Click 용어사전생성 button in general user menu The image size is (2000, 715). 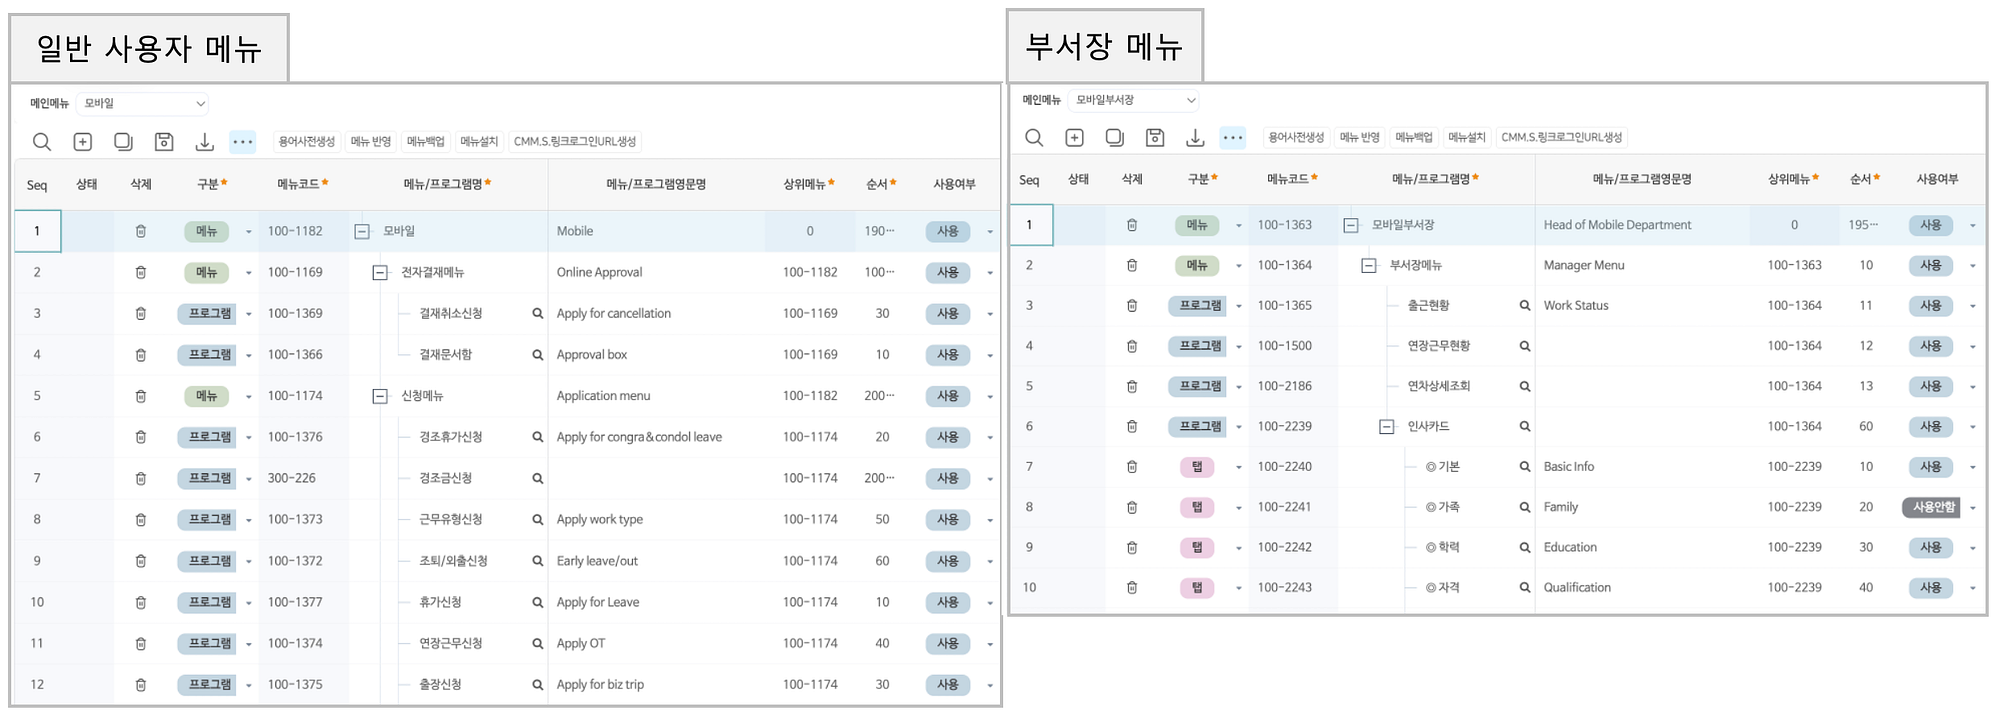coord(307,142)
